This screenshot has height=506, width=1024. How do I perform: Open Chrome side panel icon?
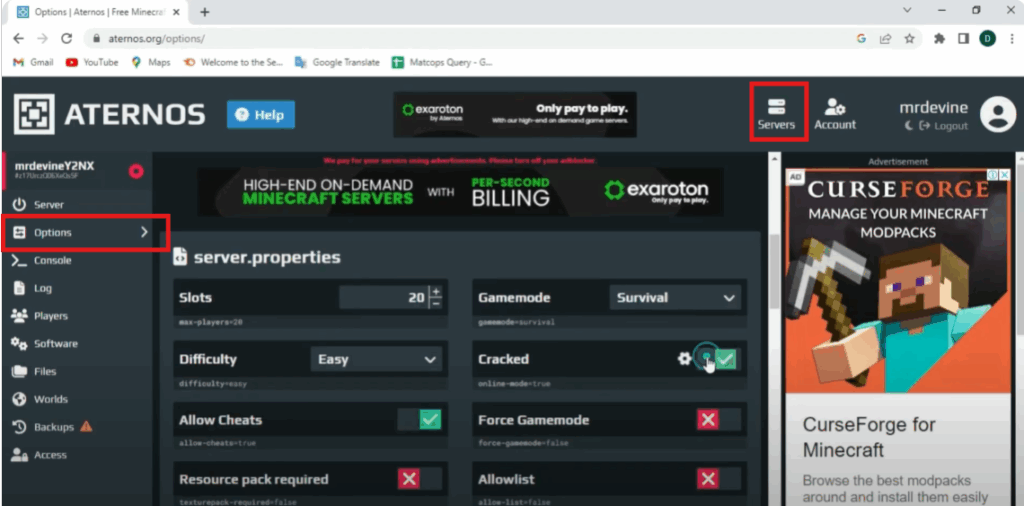pos(963,39)
